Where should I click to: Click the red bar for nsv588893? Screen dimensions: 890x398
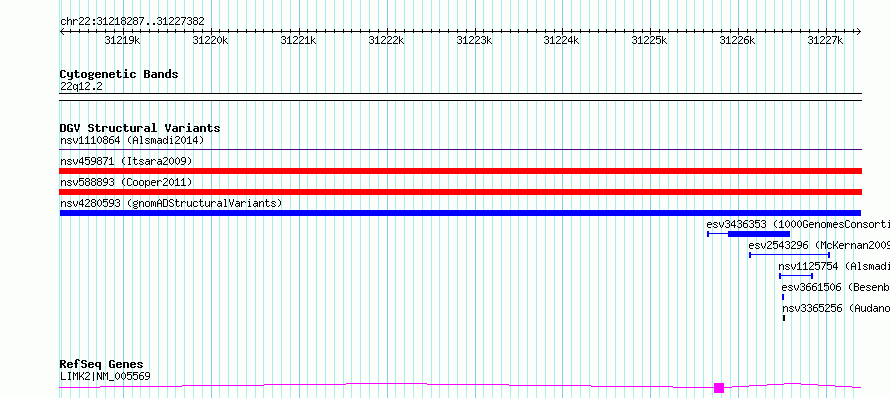(460, 192)
